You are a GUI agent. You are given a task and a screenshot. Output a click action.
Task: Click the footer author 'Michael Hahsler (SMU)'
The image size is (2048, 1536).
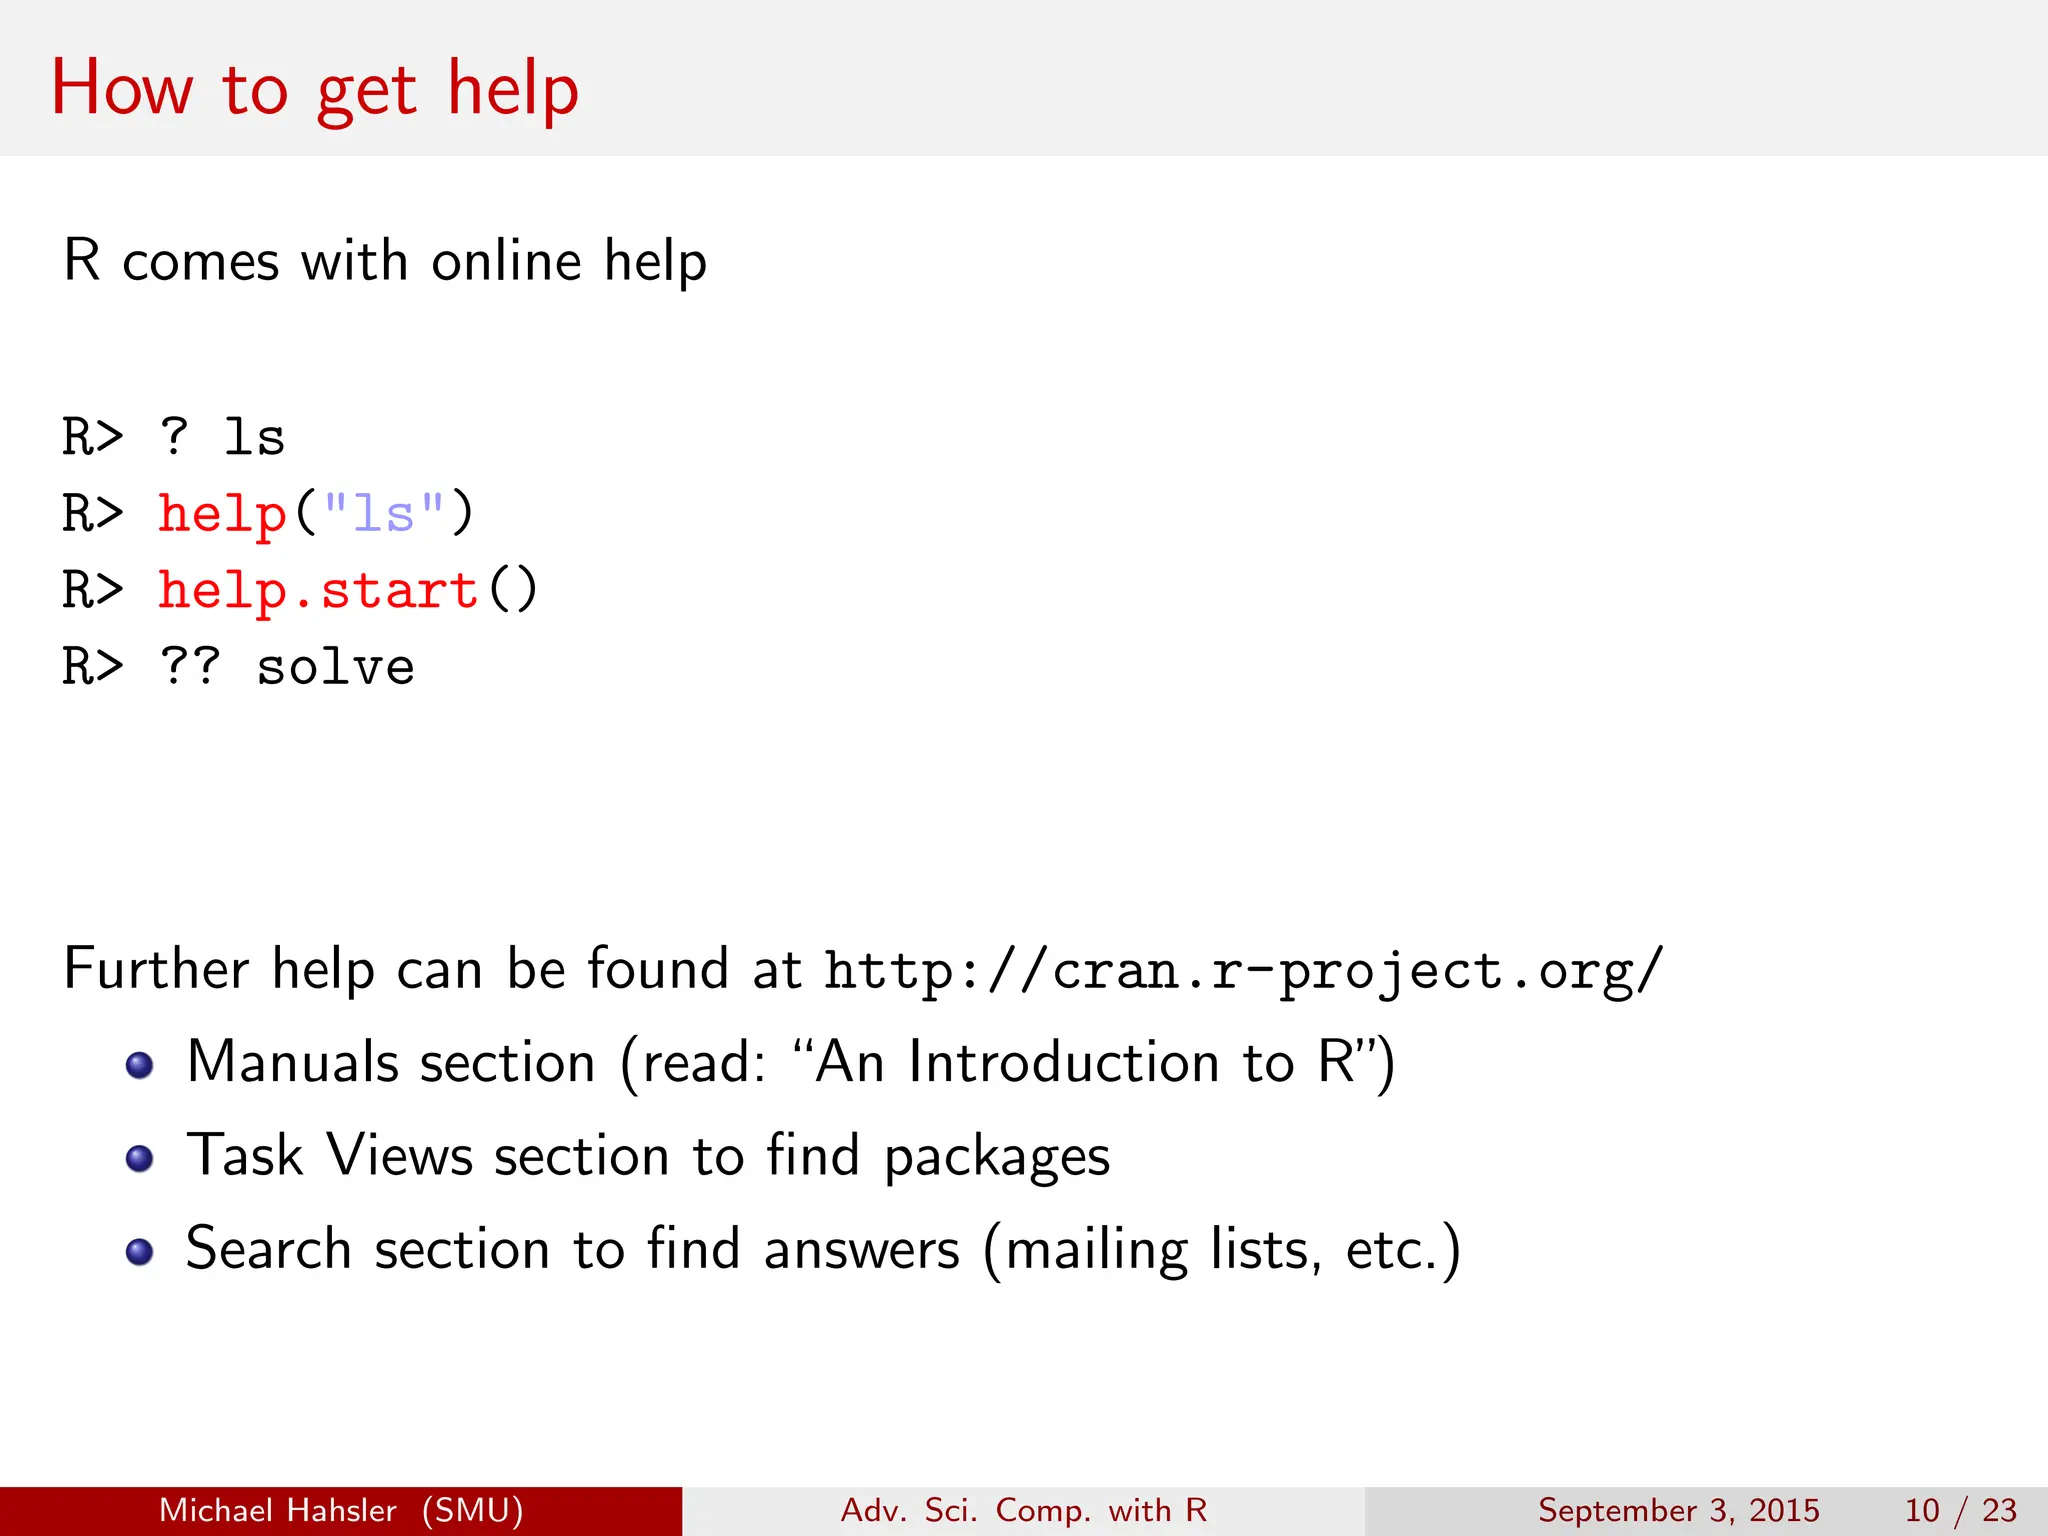(x=341, y=1511)
